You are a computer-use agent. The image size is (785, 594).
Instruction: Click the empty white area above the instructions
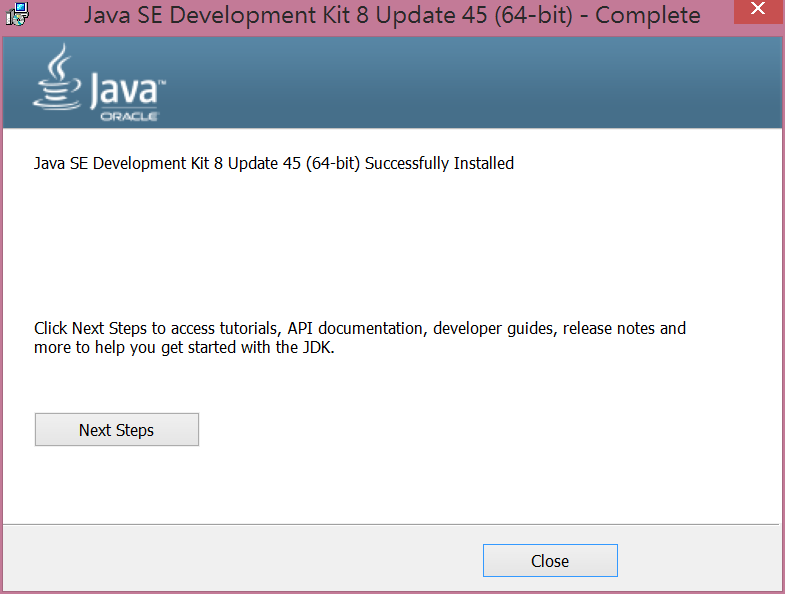click(390, 240)
